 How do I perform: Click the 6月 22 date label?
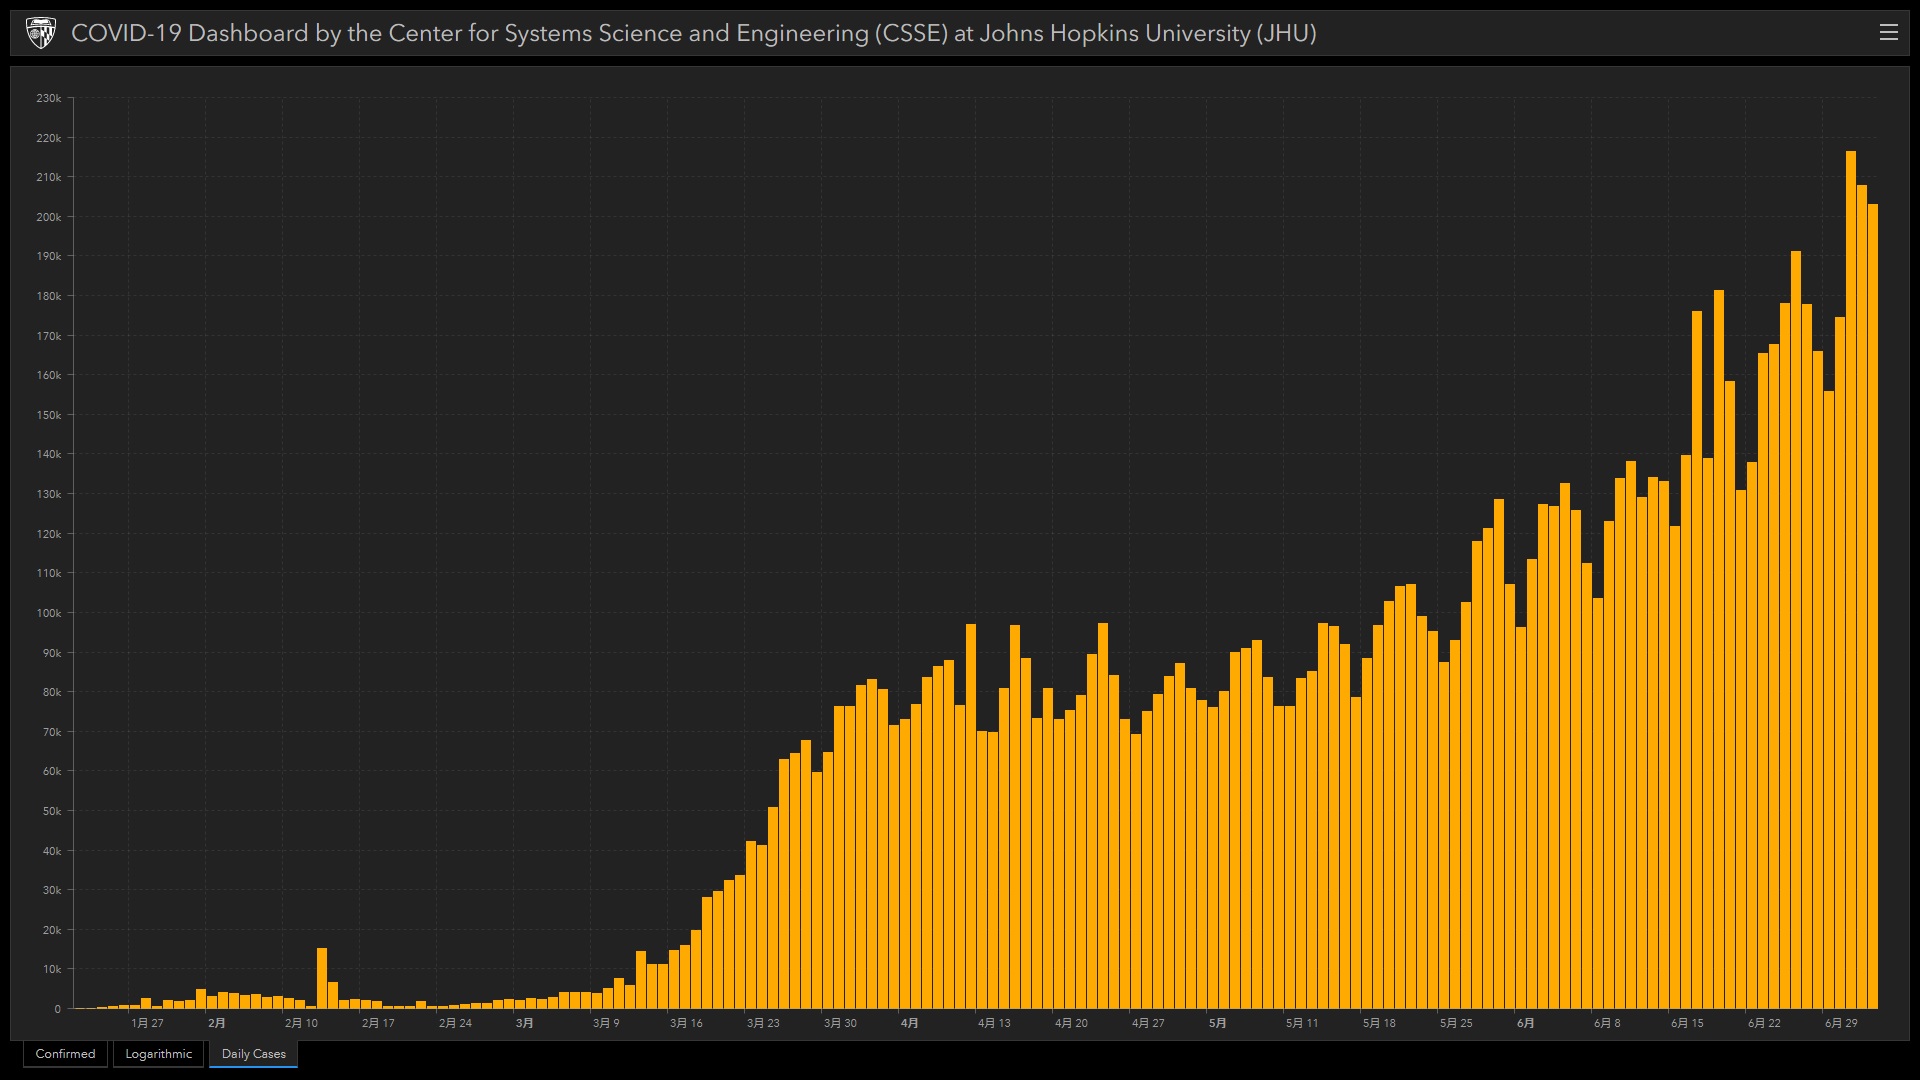pos(1764,1023)
